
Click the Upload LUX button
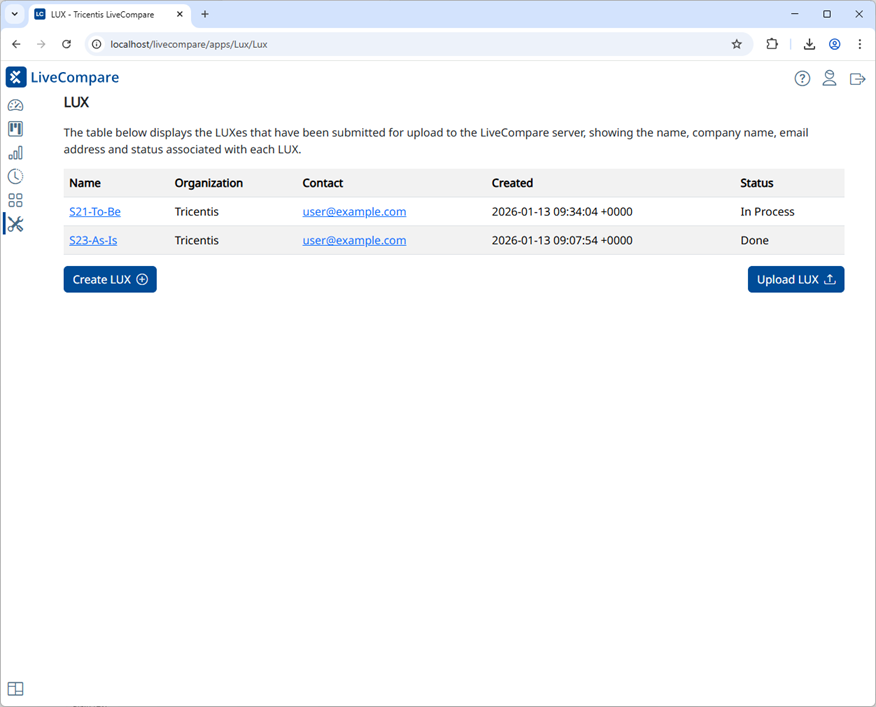pos(796,279)
